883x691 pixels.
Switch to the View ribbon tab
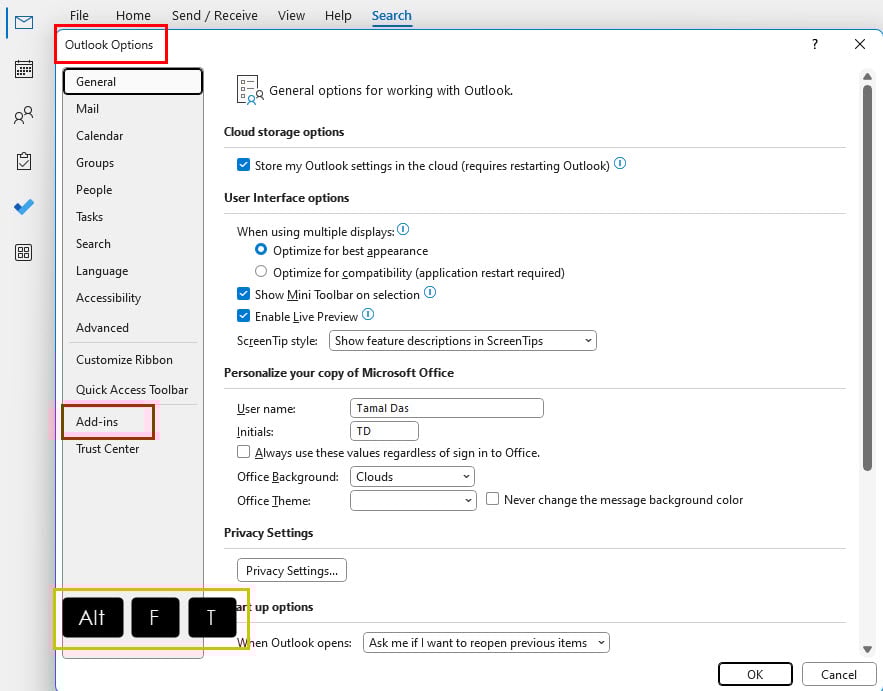coord(291,15)
